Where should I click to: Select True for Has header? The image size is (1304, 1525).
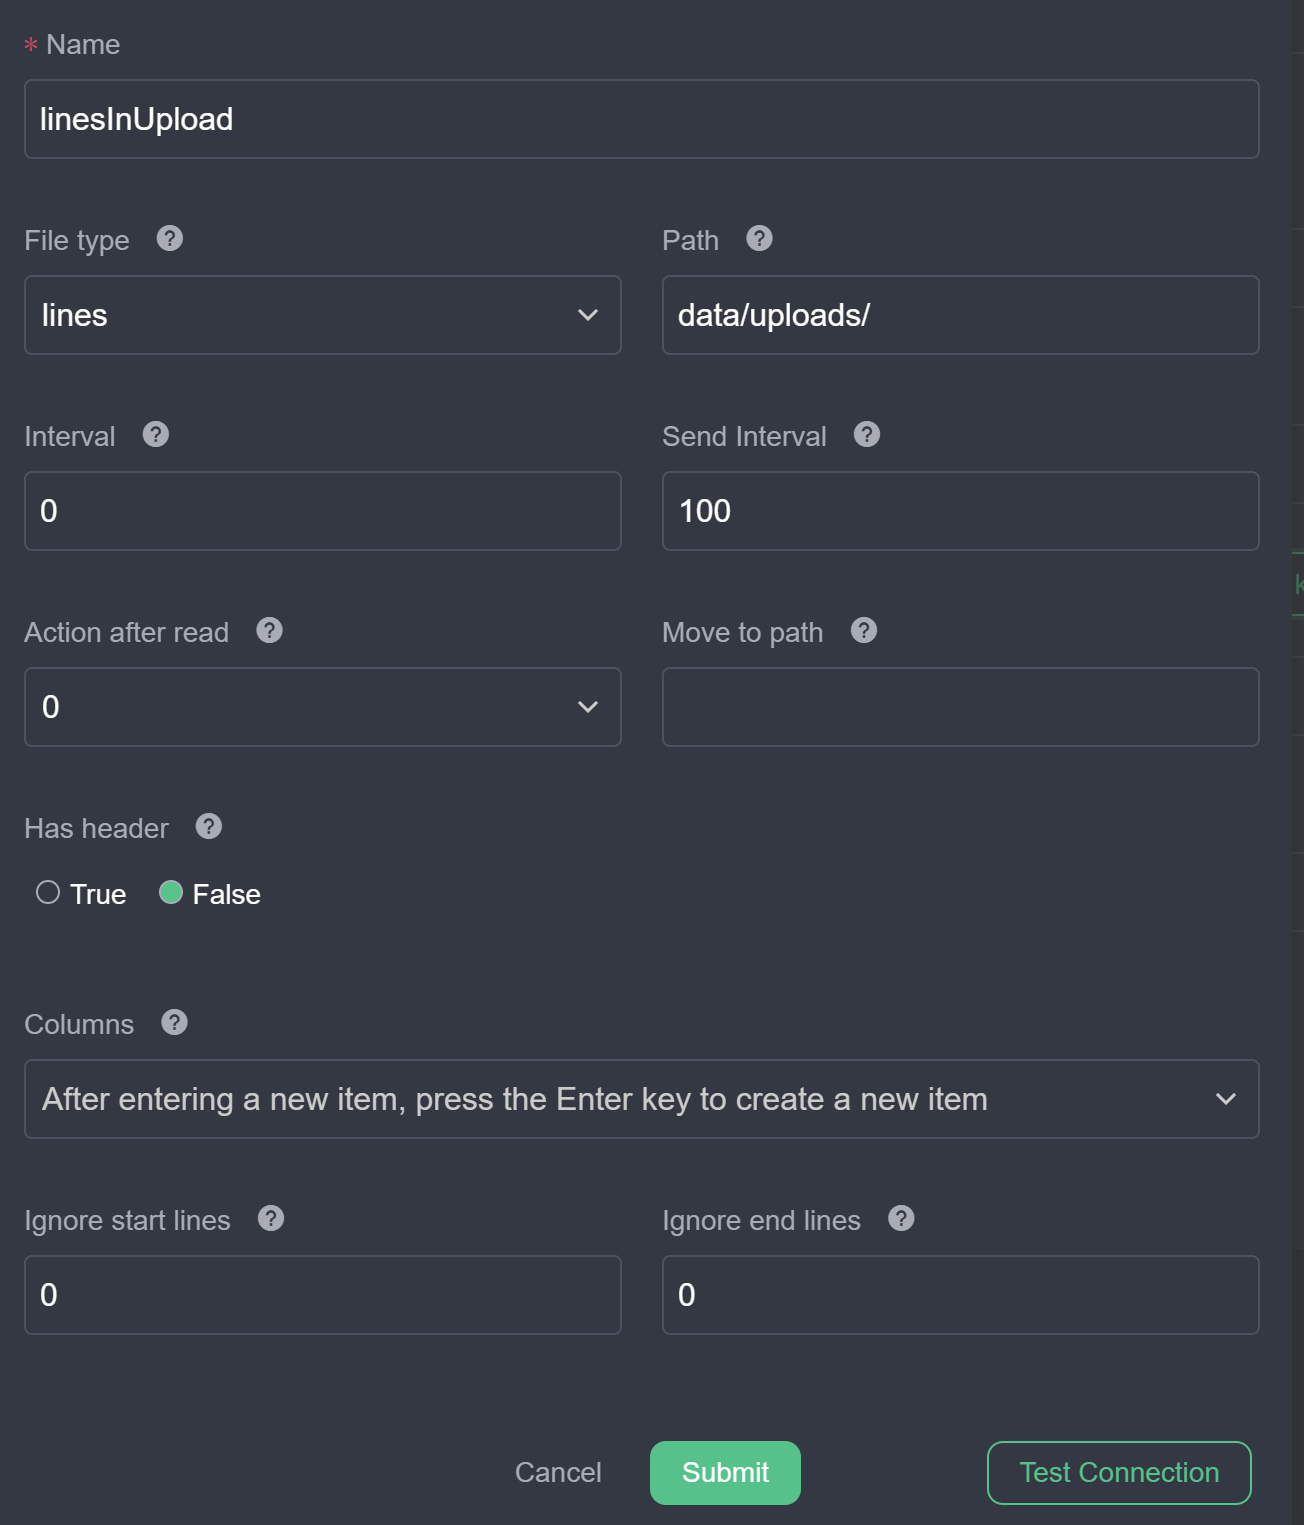tap(48, 892)
